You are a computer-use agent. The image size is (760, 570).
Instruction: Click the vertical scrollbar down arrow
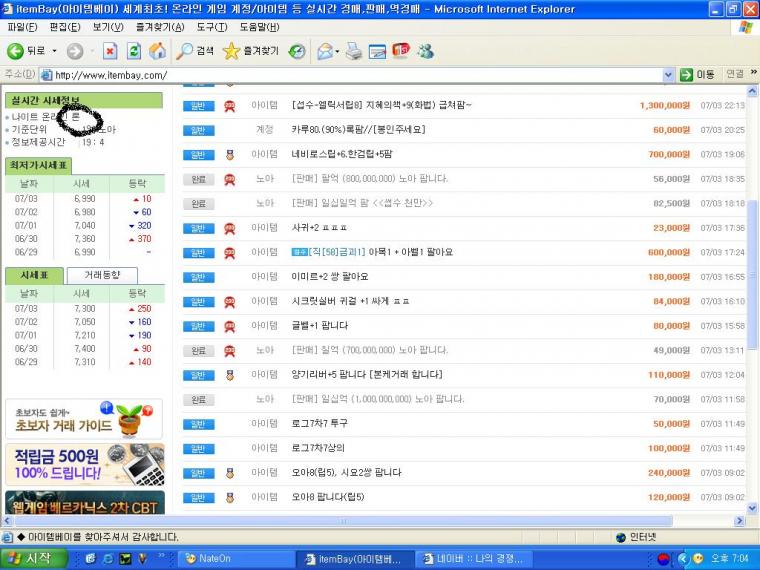pos(752,508)
